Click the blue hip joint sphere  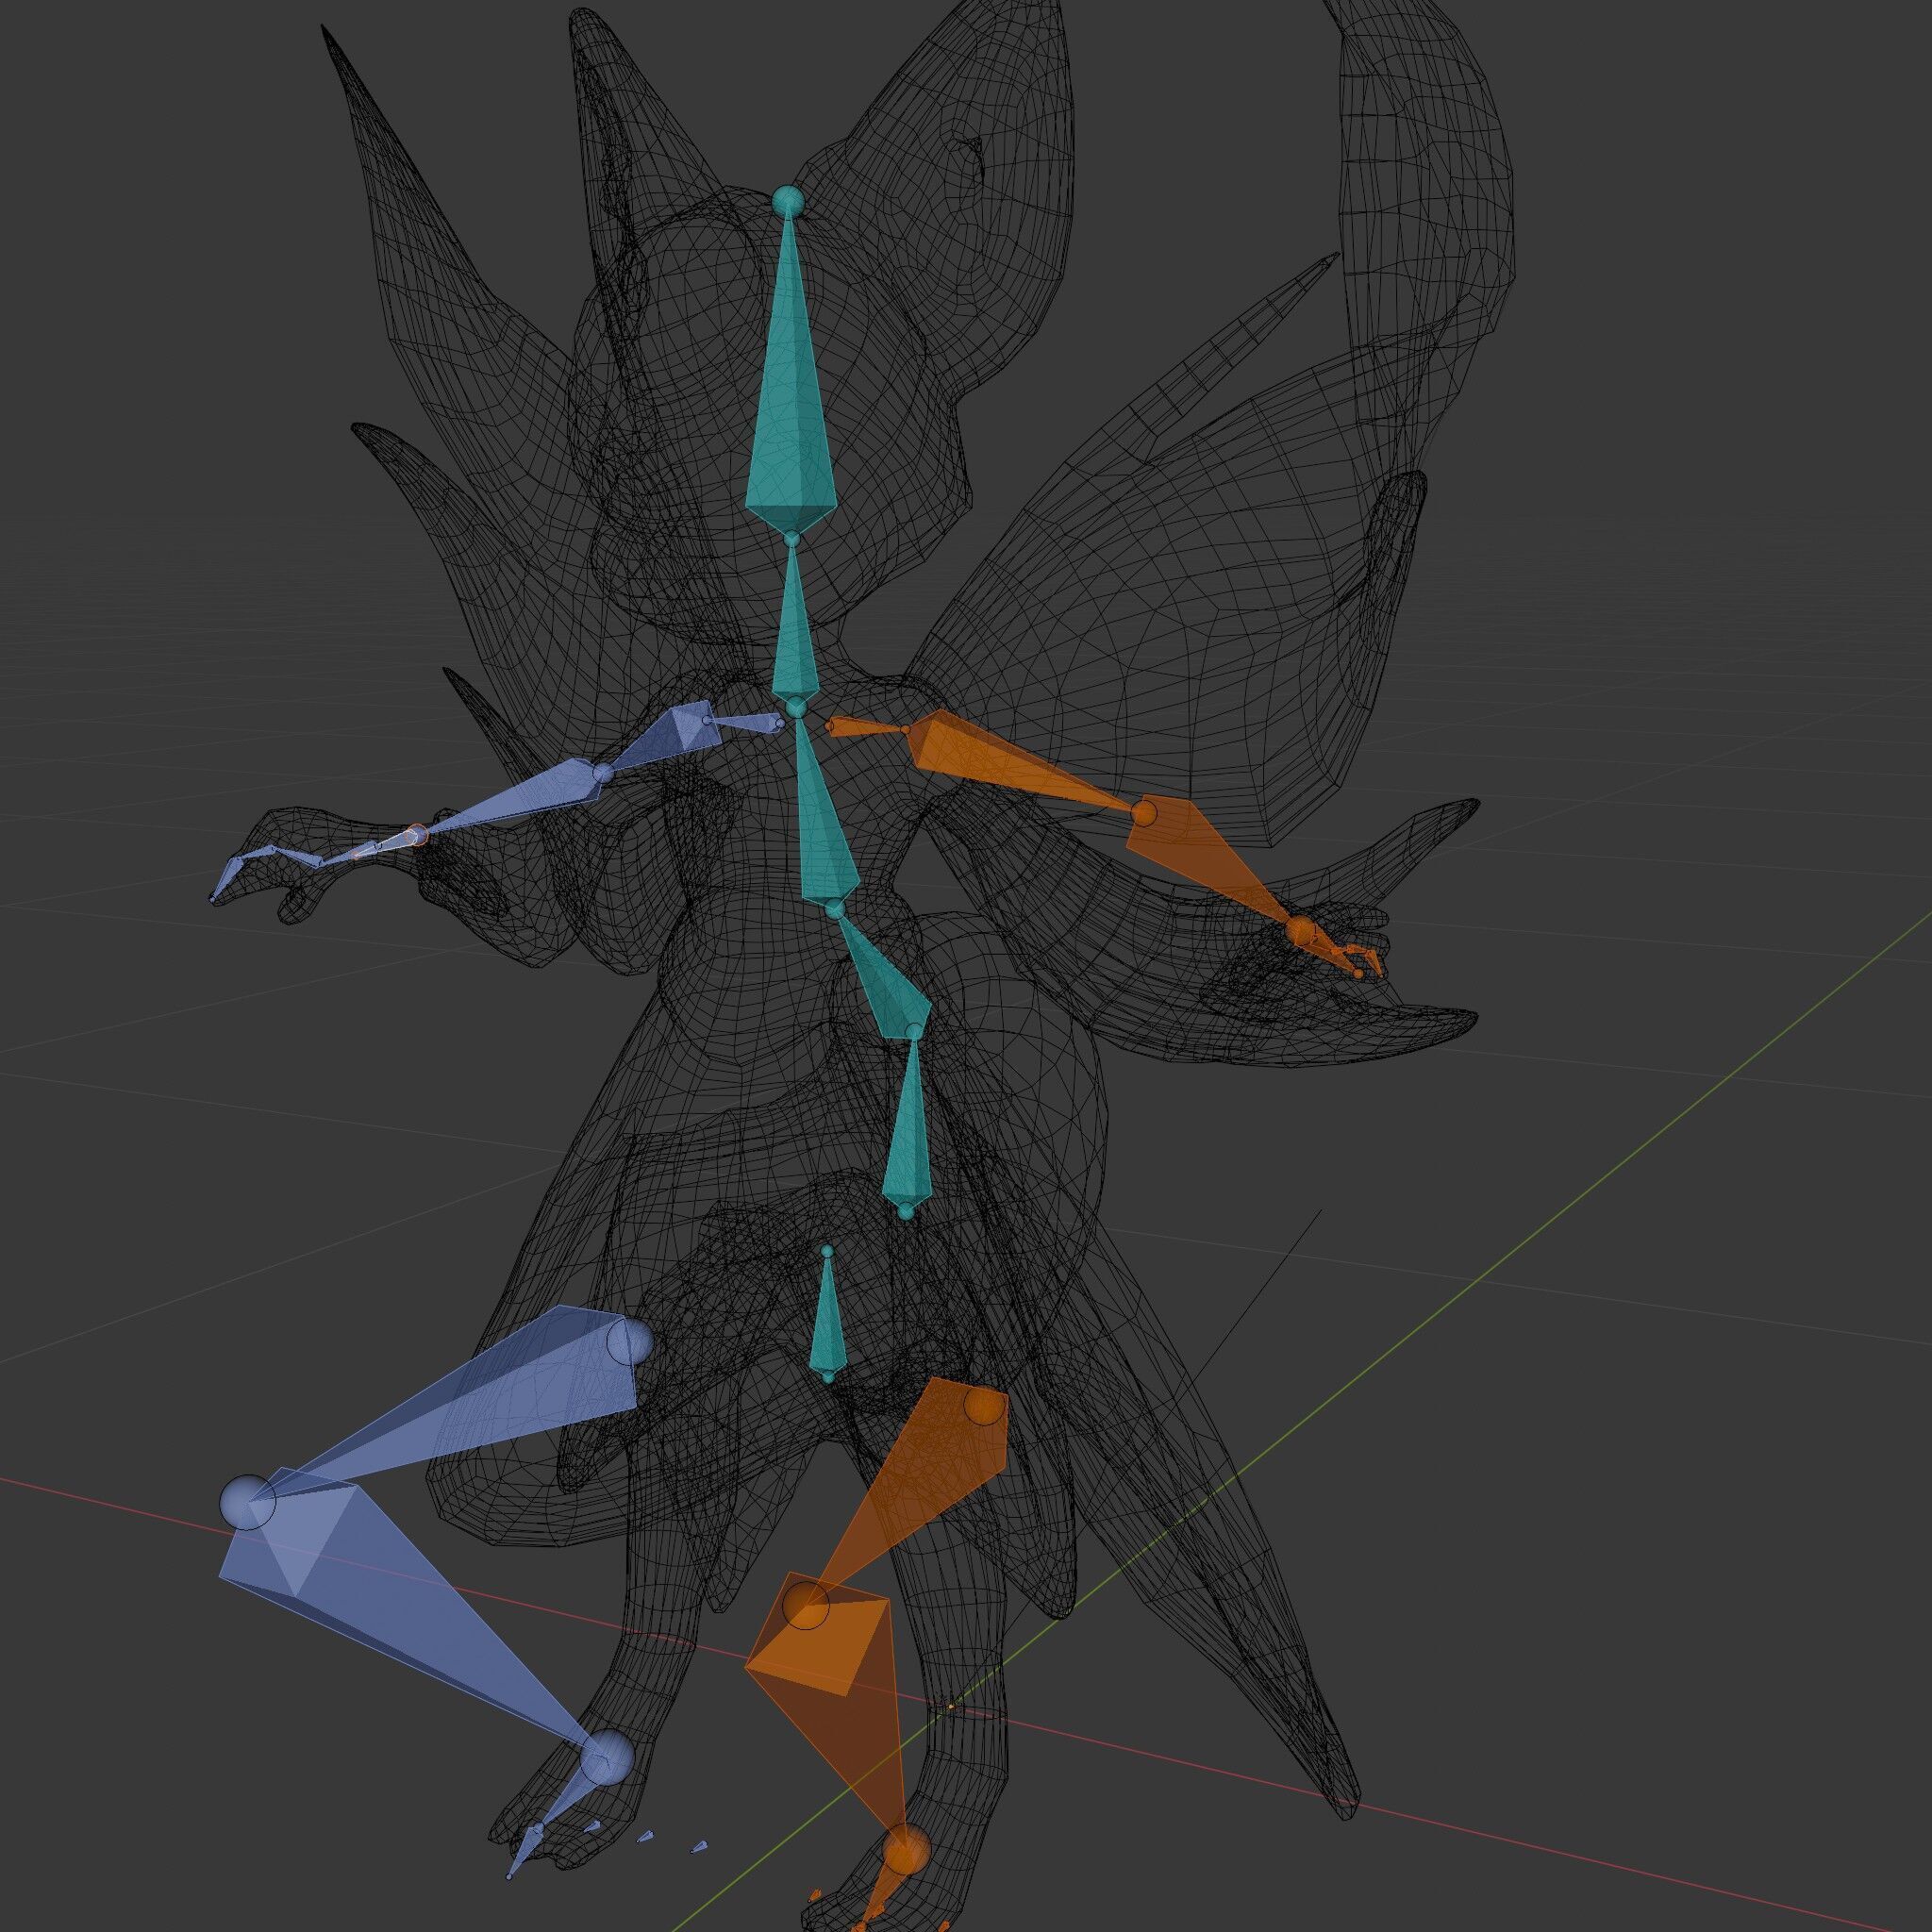tap(630, 1342)
